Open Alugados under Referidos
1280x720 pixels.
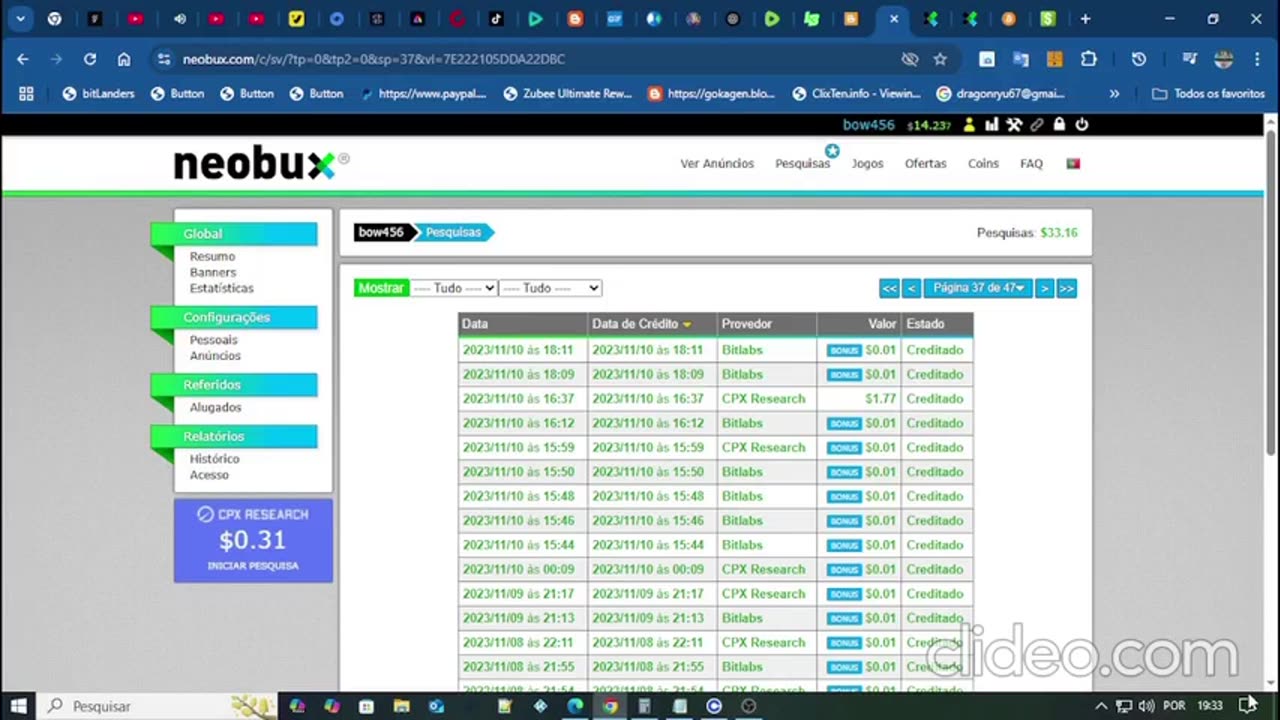point(215,408)
